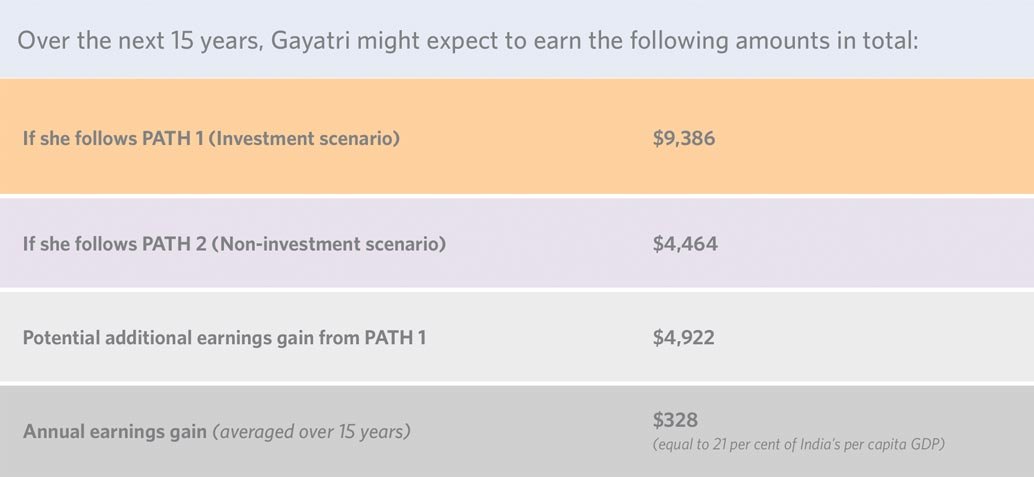Click the $328 annual gain figure
Viewport: 1034px width, 477px height.
[675, 420]
